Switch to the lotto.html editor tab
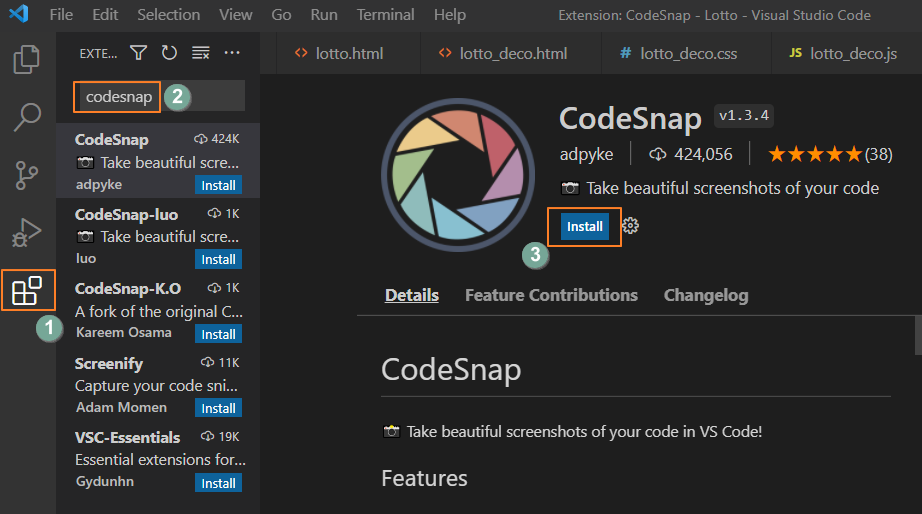 coord(349,54)
